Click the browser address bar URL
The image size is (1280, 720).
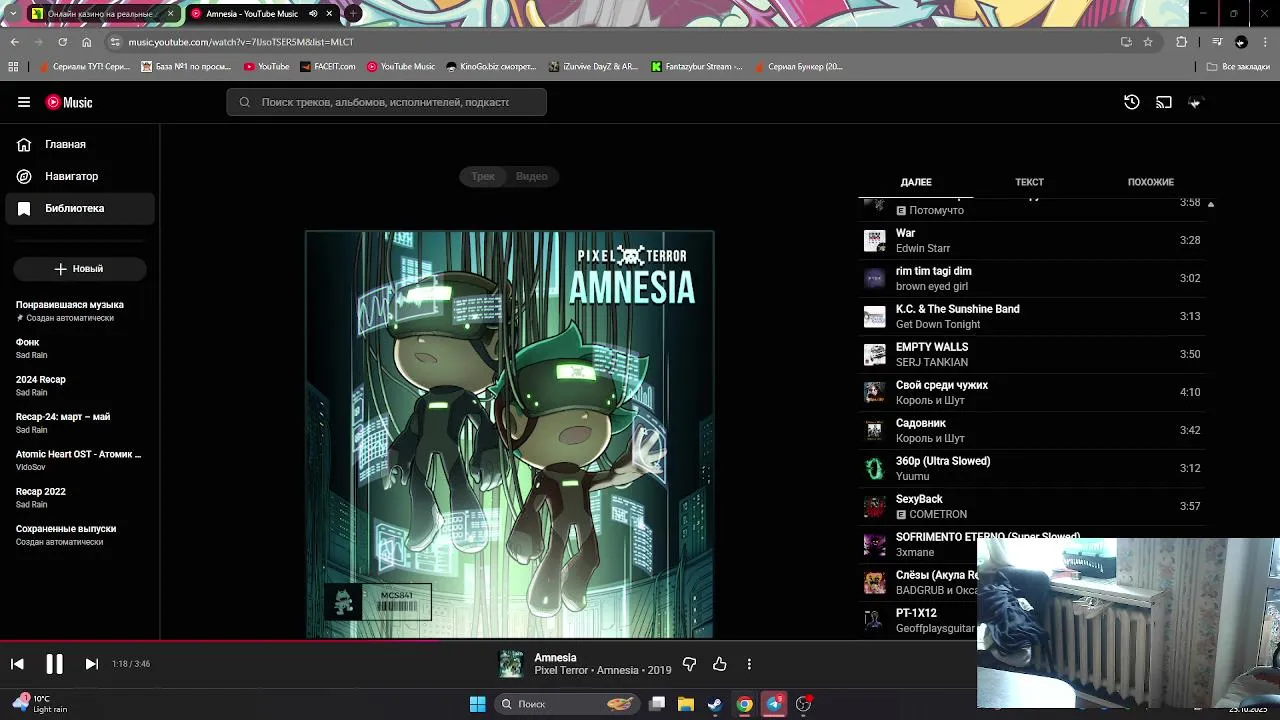(x=241, y=42)
